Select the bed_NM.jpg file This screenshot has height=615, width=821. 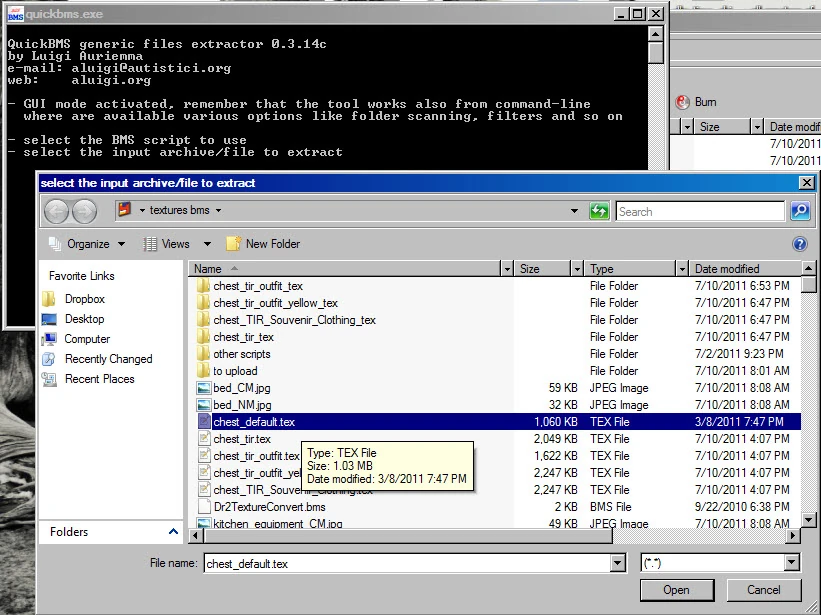click(242, 405)
